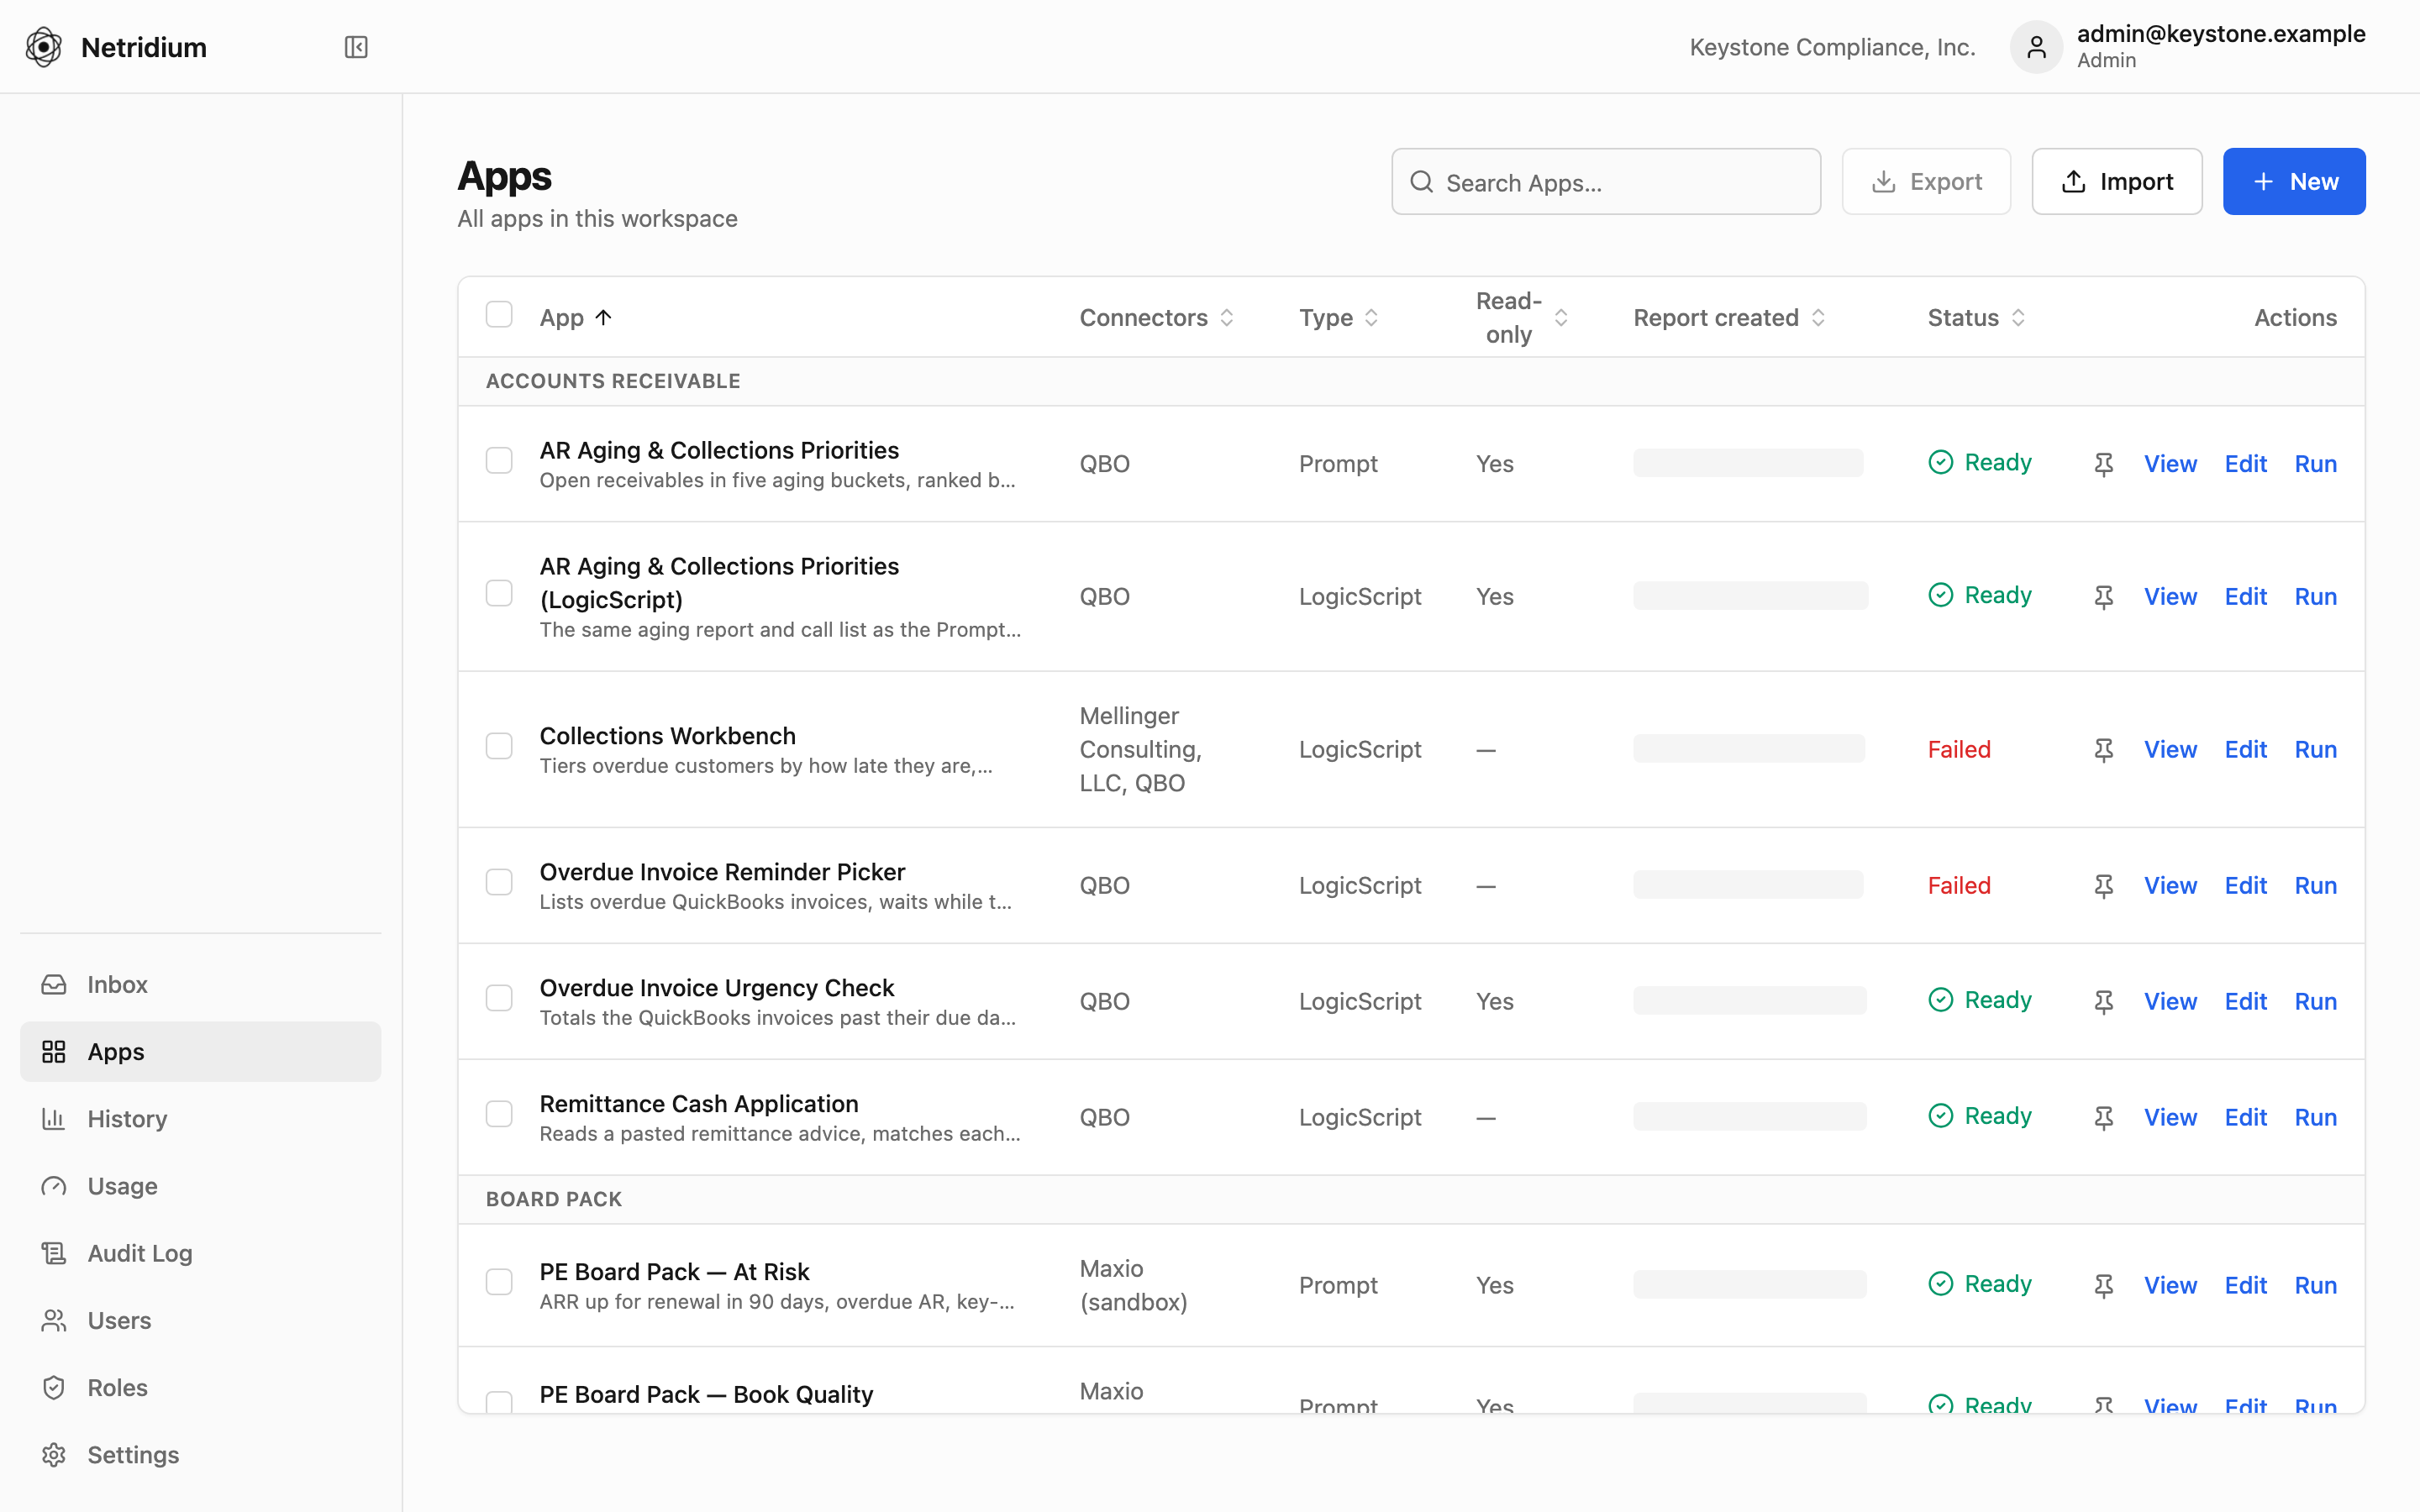2420x1512 pixels.
Task: Edit the Remittance Cash Application app
Action: [2245, 1118]
